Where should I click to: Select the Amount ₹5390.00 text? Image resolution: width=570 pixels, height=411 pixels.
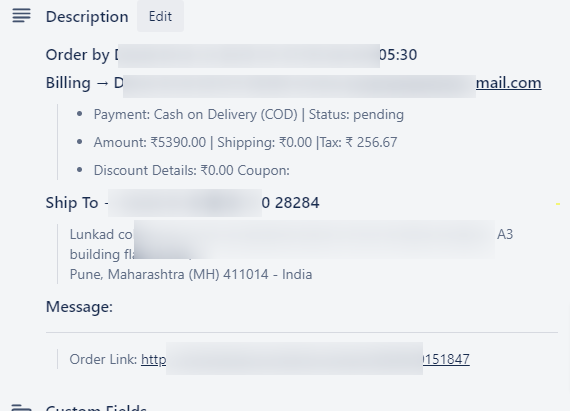[150, 142]
